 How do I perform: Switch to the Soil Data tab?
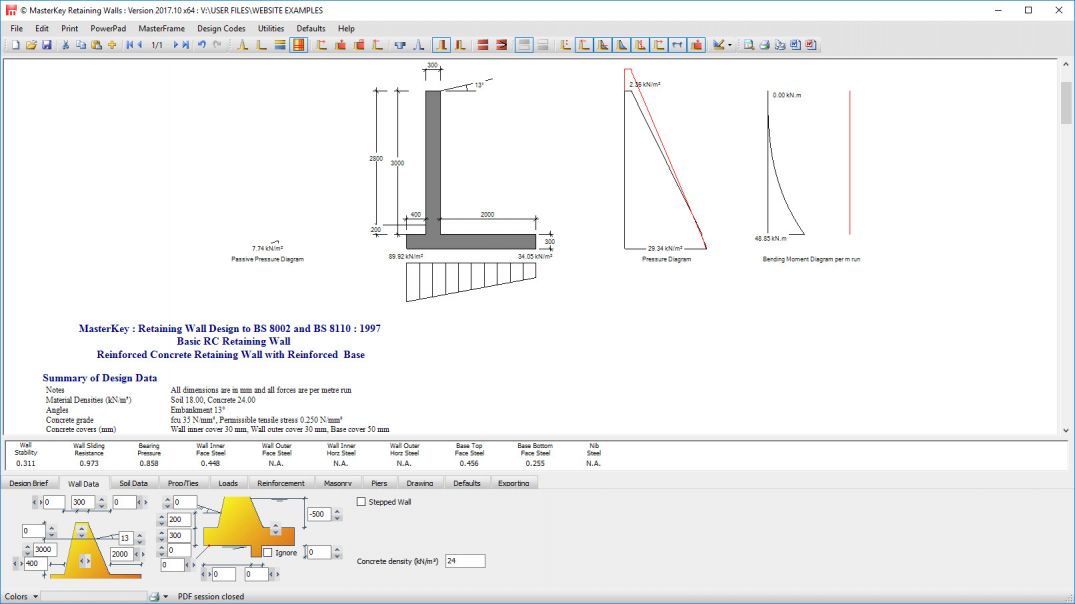(134, 483)
